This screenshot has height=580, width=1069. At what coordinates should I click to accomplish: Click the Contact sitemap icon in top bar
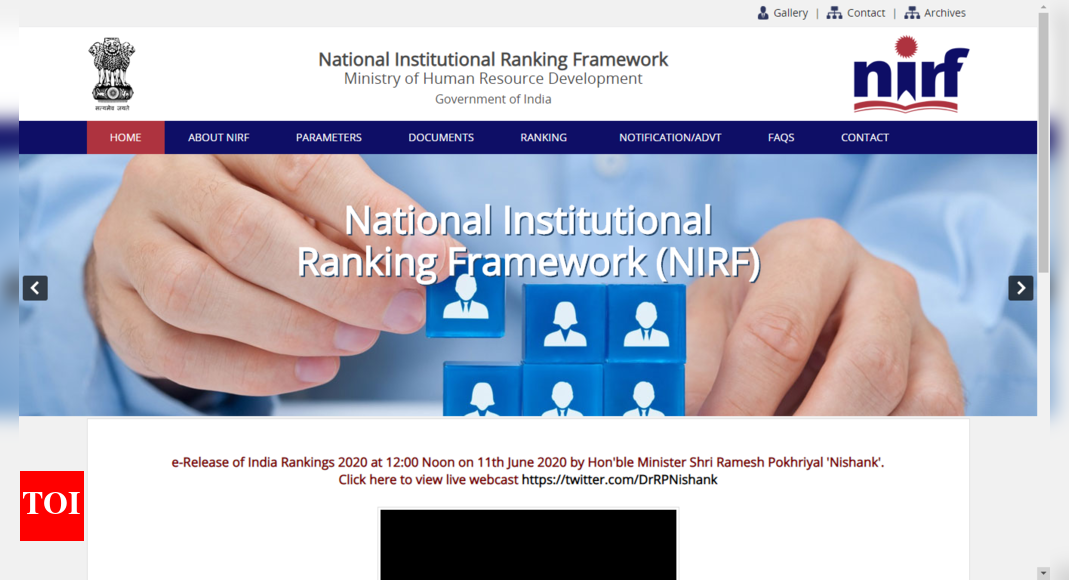coord(834,13)
